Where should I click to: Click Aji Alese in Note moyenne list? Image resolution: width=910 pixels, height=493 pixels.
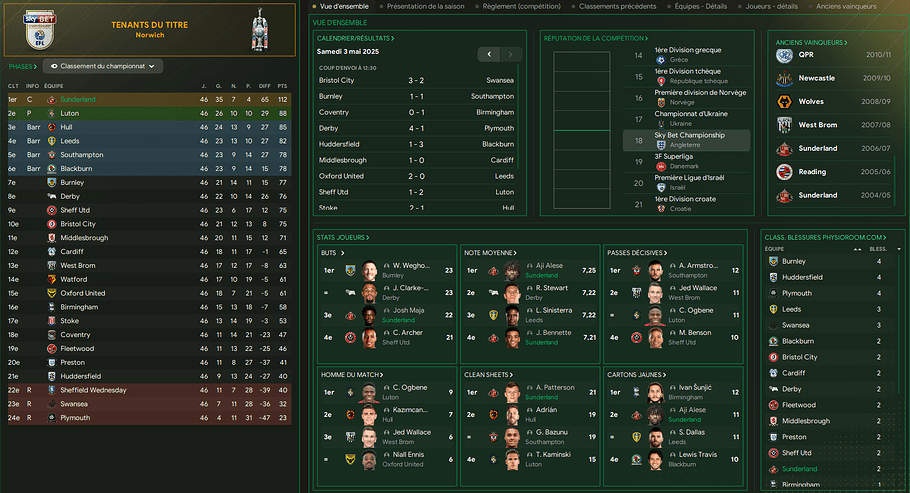point(549,265)
